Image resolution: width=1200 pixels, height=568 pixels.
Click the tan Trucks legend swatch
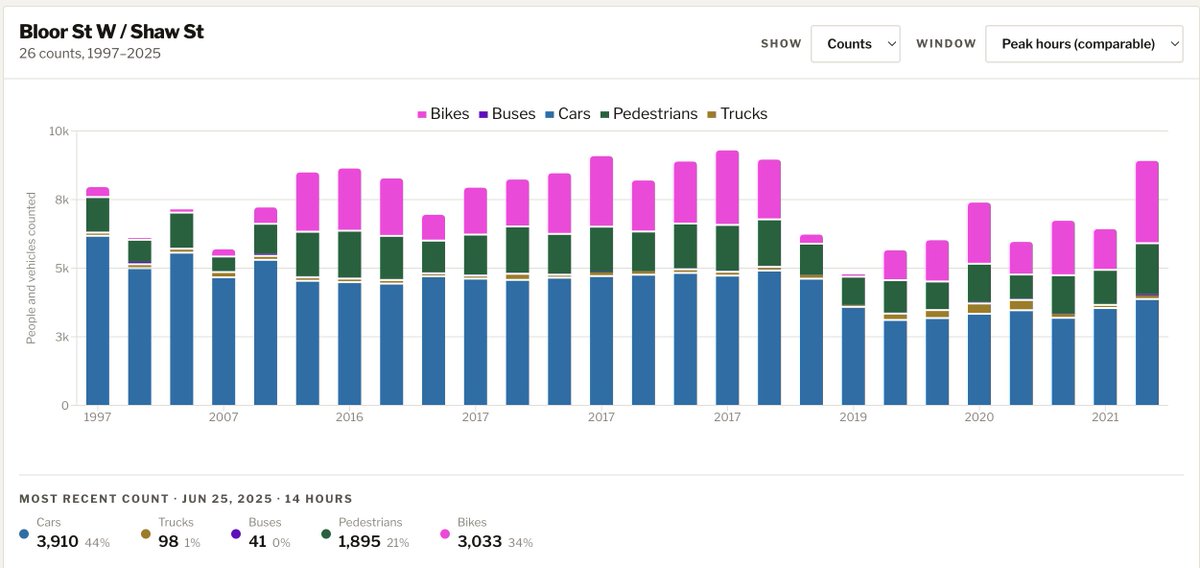711,115
